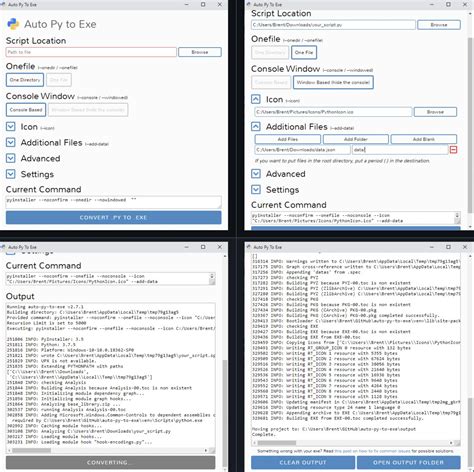Collapse Additional Files section in top-right window
Viewport: 474px width, 472px height.
click(256, 127)
